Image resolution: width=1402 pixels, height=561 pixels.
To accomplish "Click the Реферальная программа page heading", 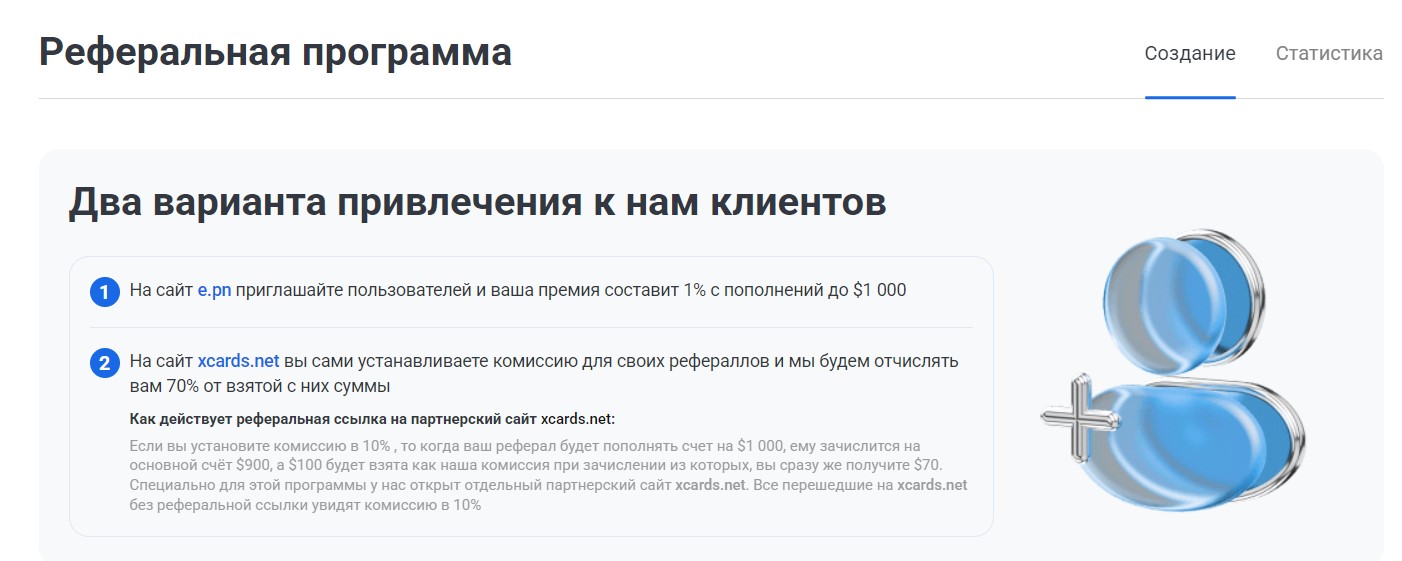I will 275,52.
